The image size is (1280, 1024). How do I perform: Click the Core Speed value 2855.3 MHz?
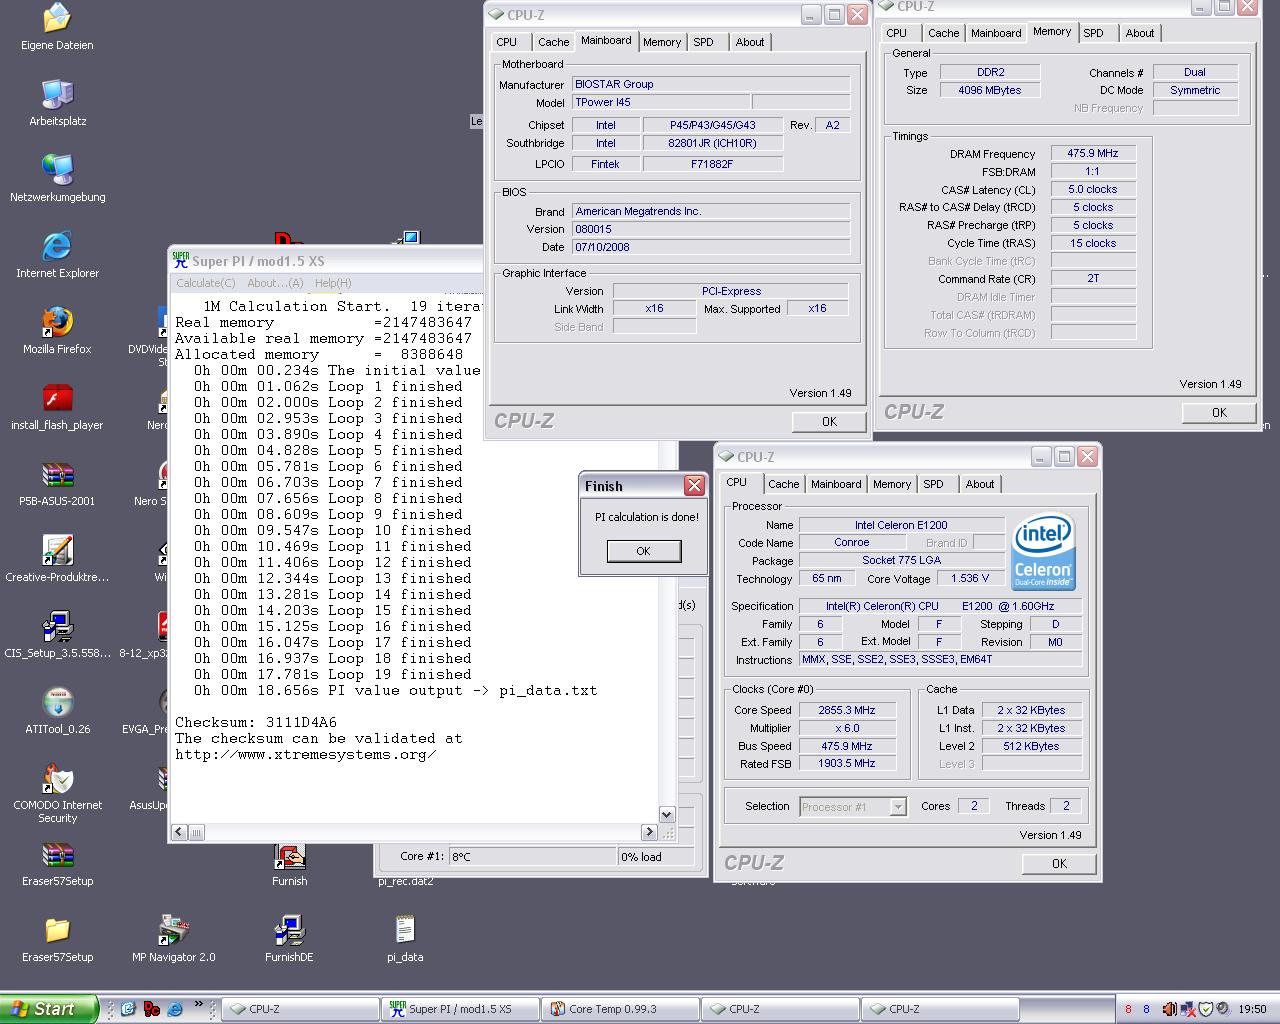click(x=847, y=710)
